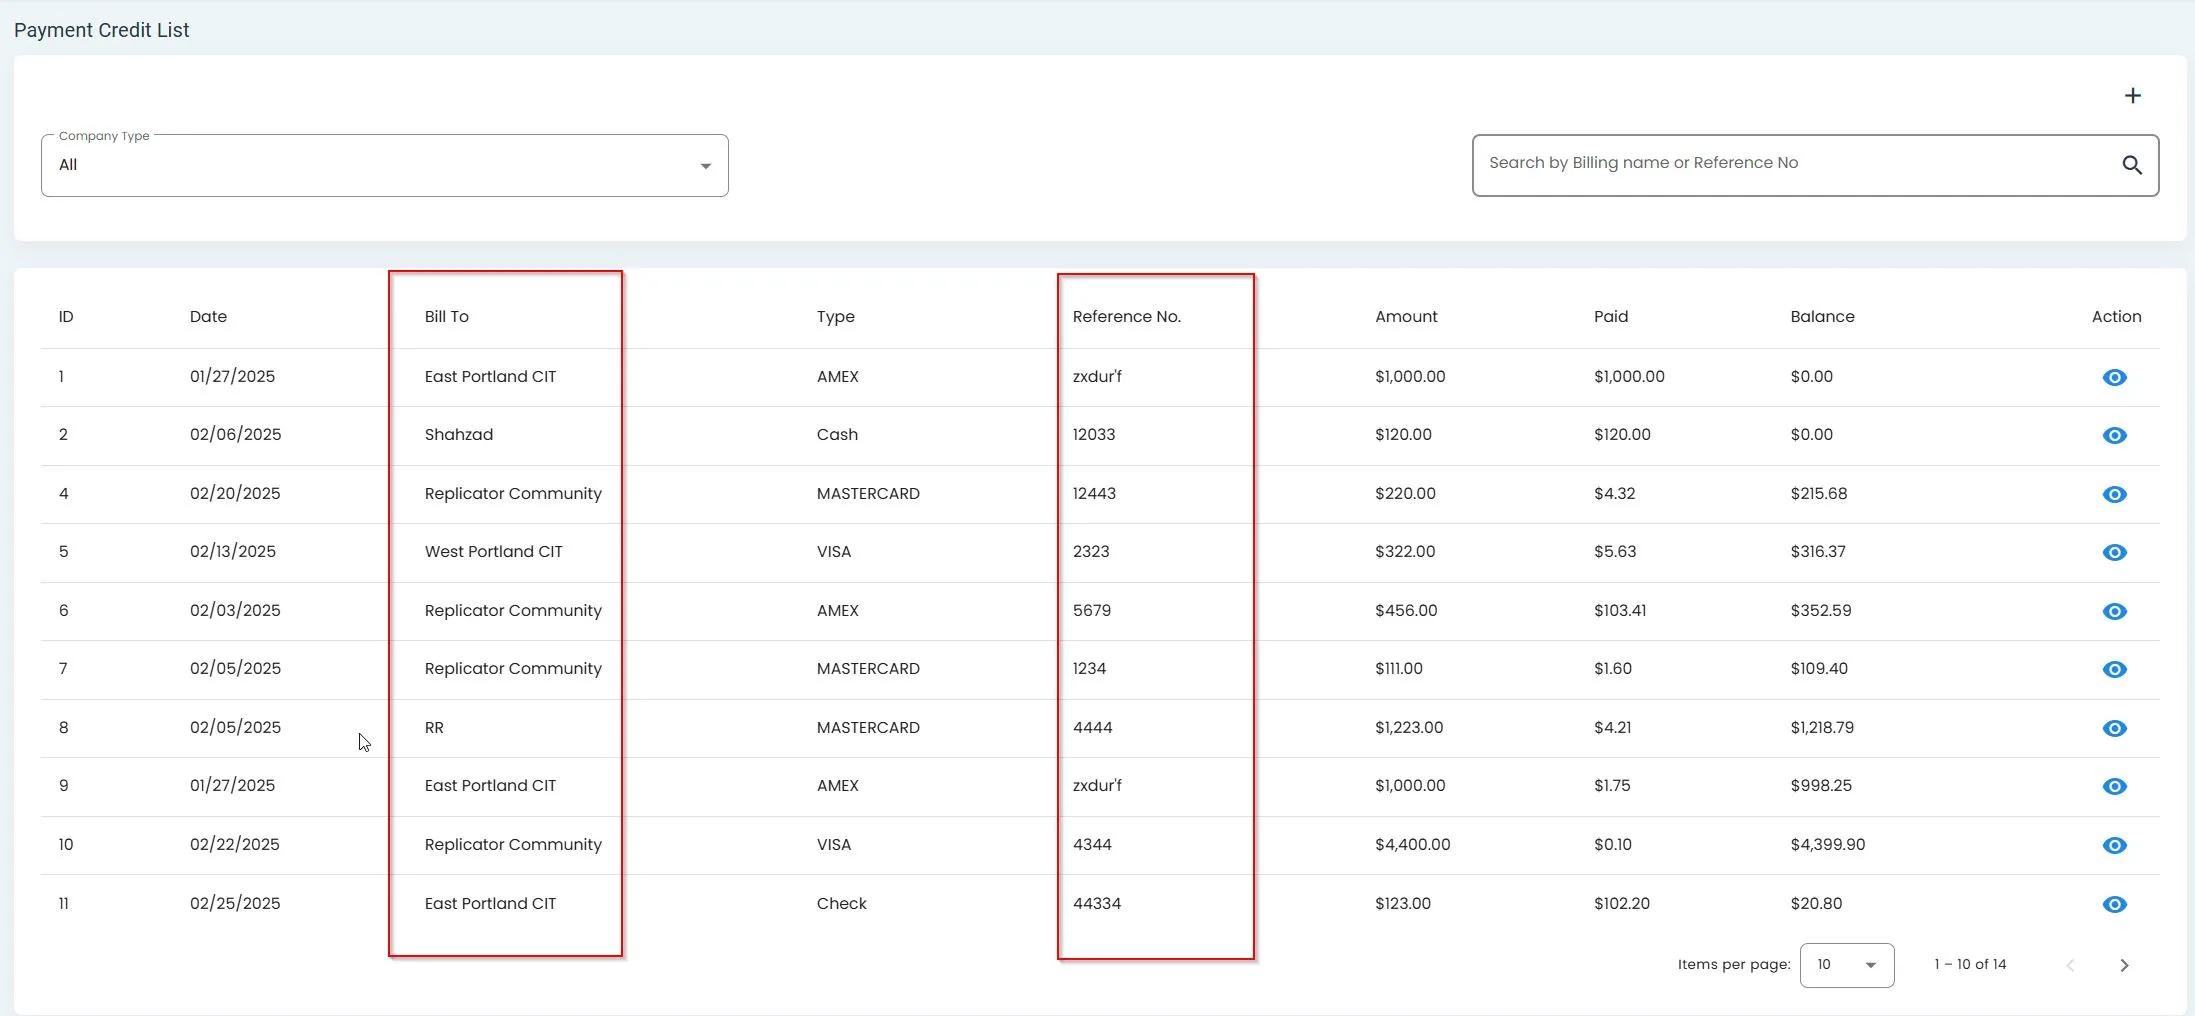Open the Company Type dropdown
2195x1016 pixels.
click(384, 166)
